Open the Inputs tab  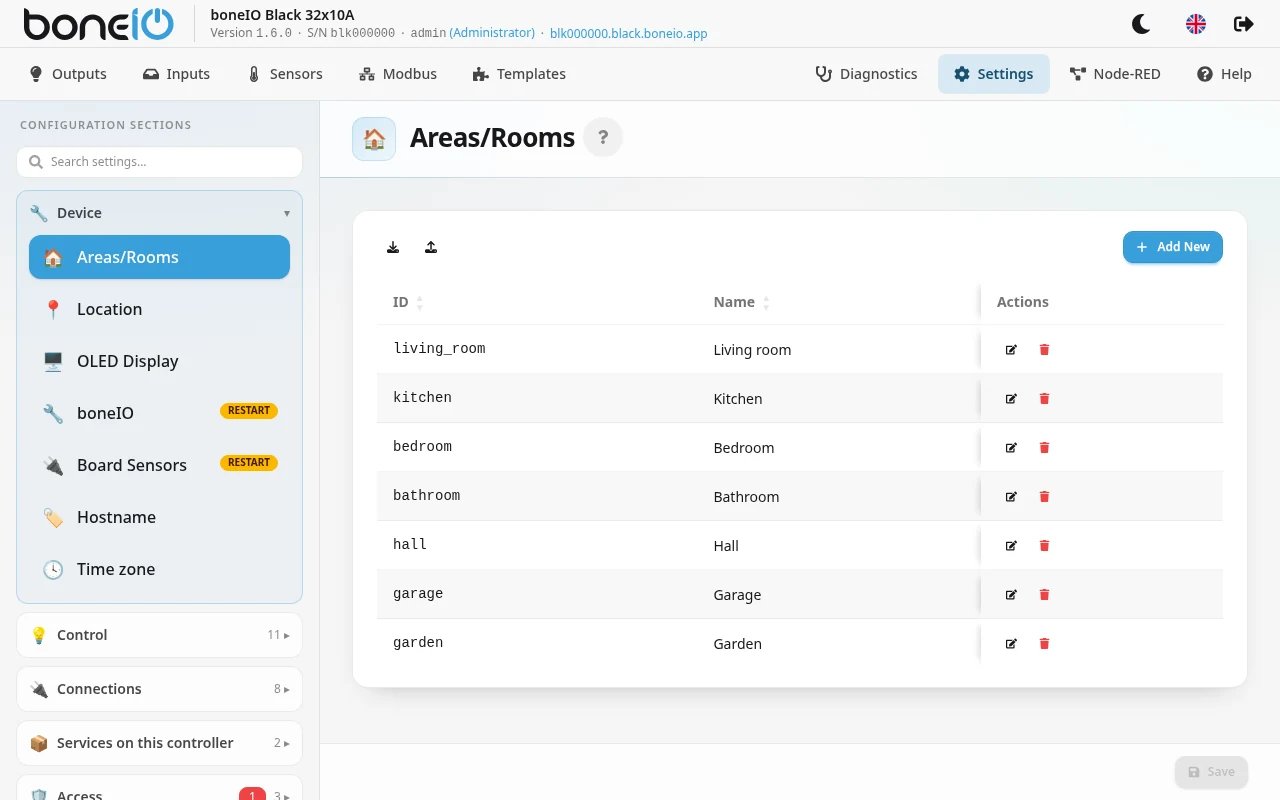point(176,74)
